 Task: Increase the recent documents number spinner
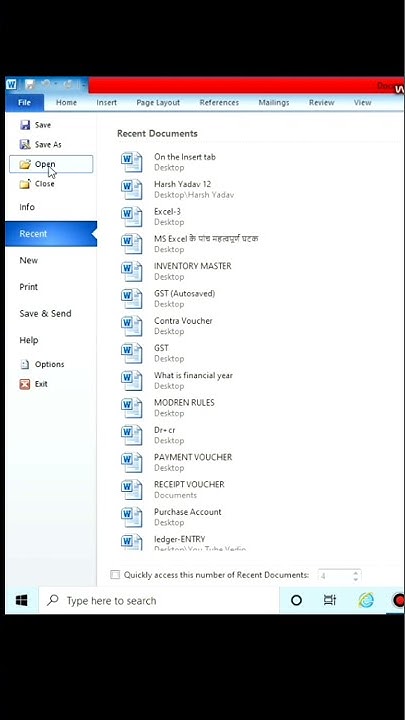click(x=355, y=572)
